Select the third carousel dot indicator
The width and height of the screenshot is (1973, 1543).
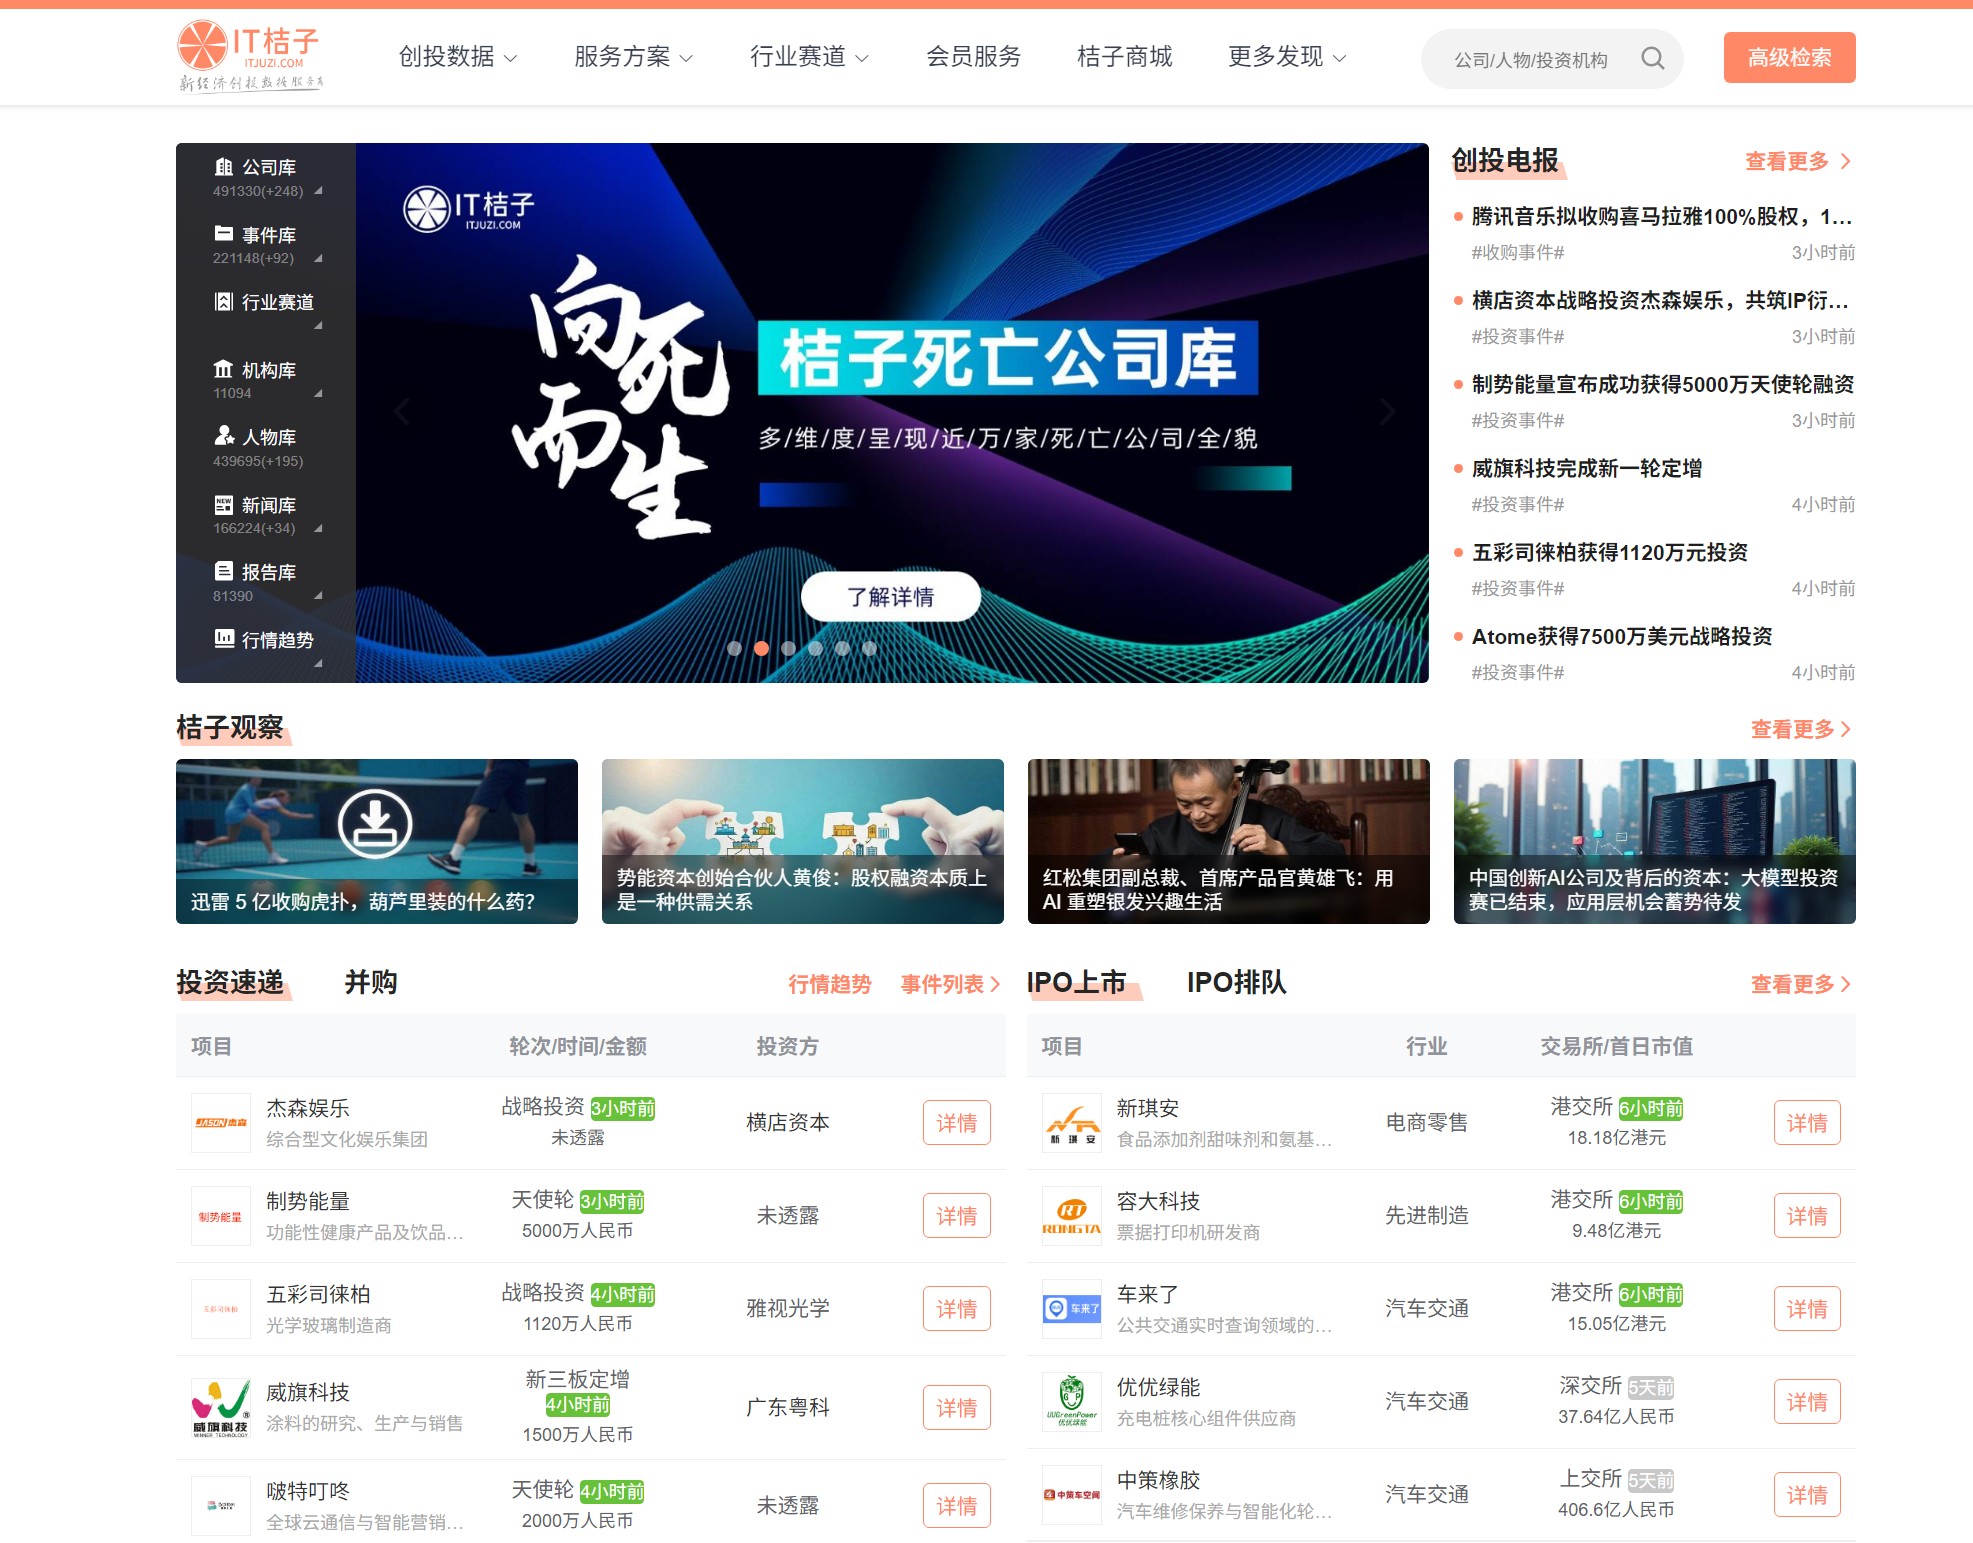pyautogui.click(x=788, y=648)
